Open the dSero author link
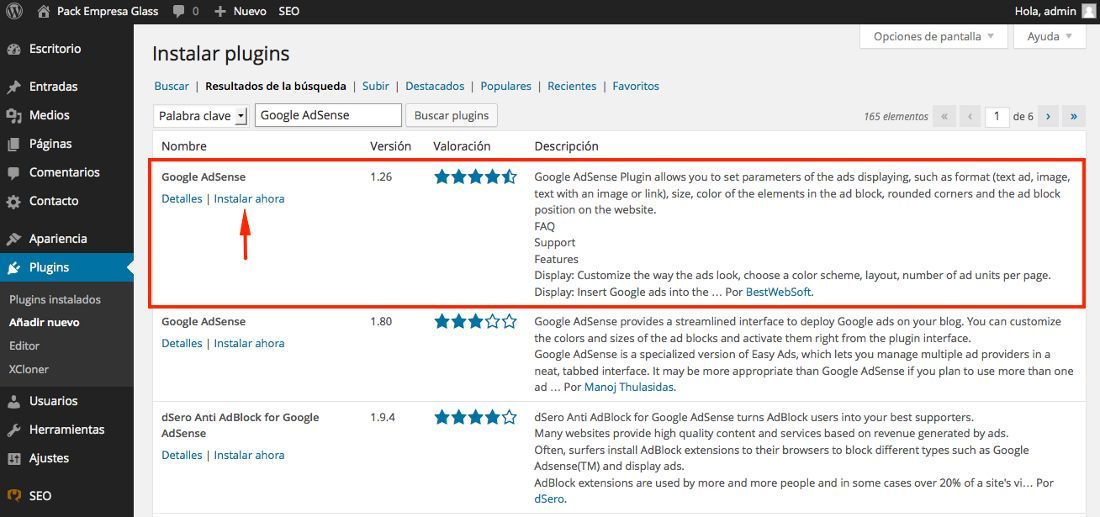 click(549, 499)
